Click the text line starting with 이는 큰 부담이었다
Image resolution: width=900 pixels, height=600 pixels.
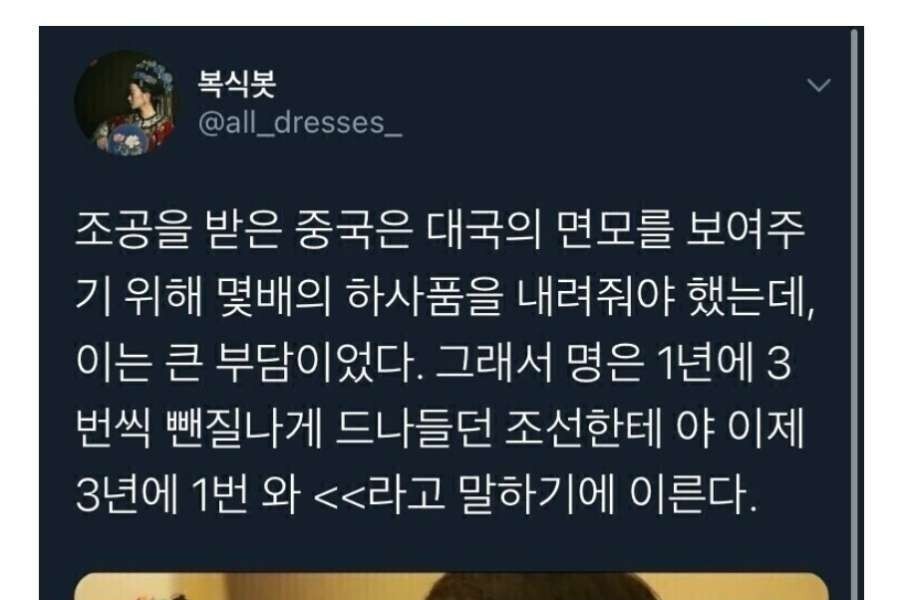tap(433, 363)
